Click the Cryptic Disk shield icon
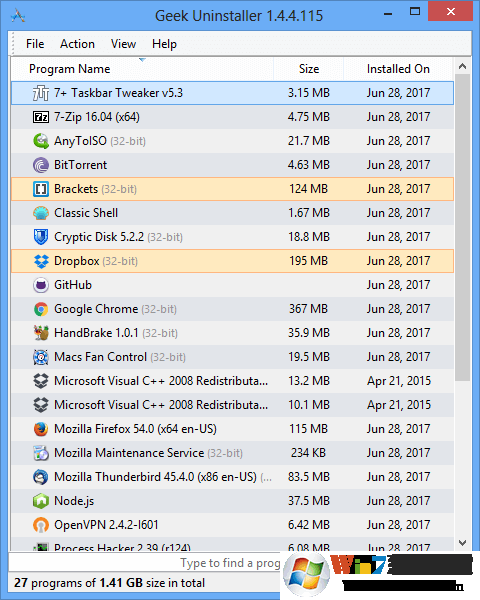This screenshot has height=600, width=480. tap(41, 237)
